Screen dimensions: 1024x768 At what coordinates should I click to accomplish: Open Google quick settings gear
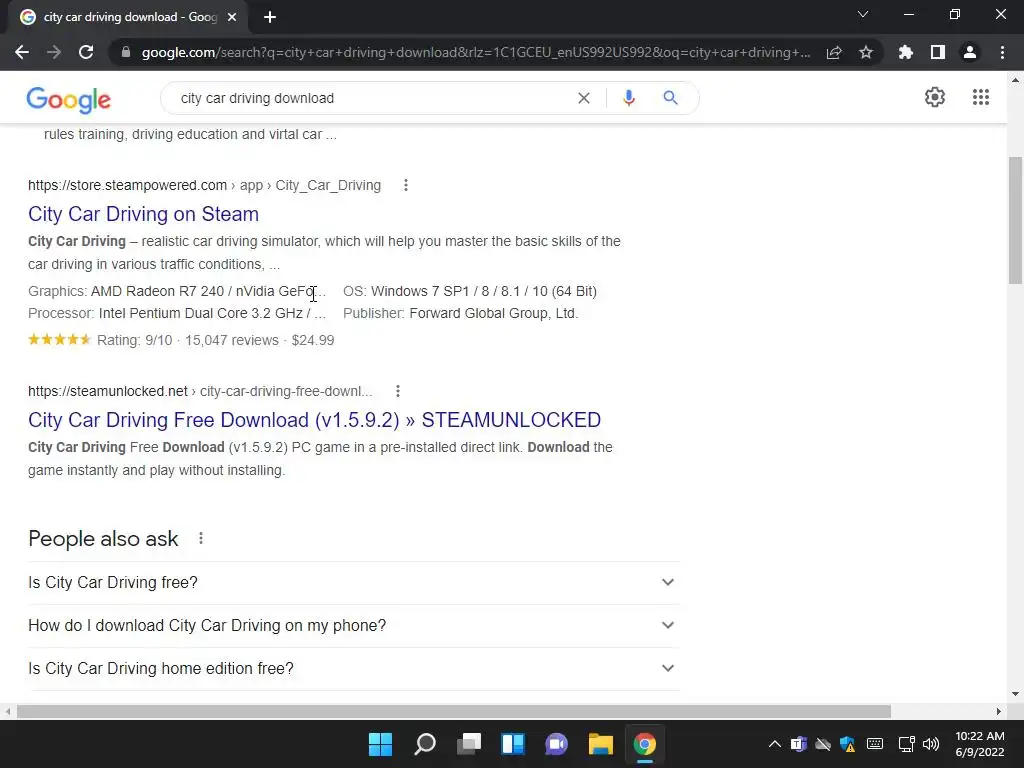(x=935, y=97)
